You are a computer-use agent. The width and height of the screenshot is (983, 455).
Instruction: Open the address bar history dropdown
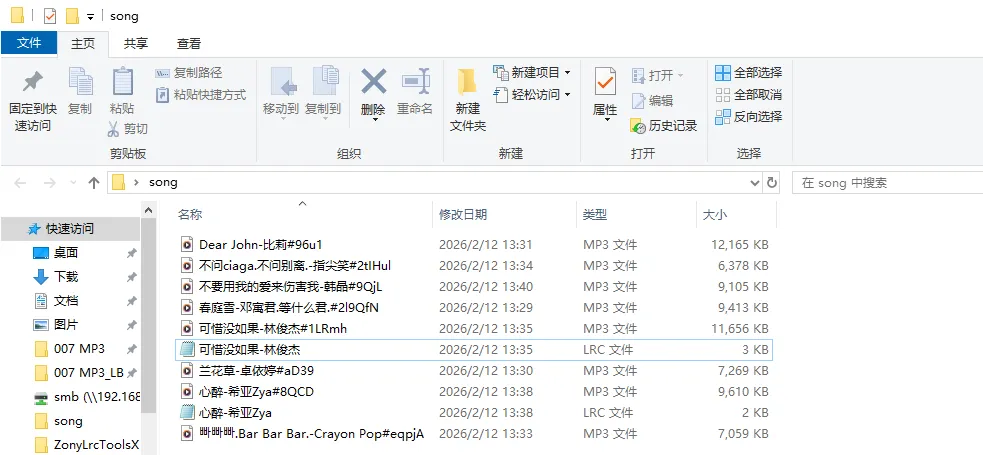(755, 183)
